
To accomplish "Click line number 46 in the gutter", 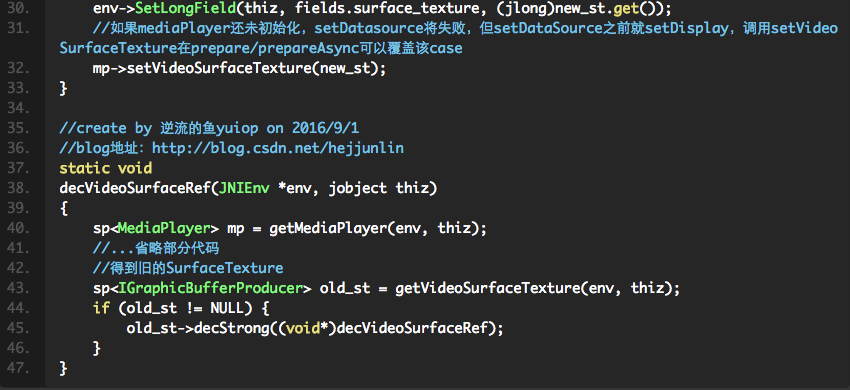I will (18, 348).
